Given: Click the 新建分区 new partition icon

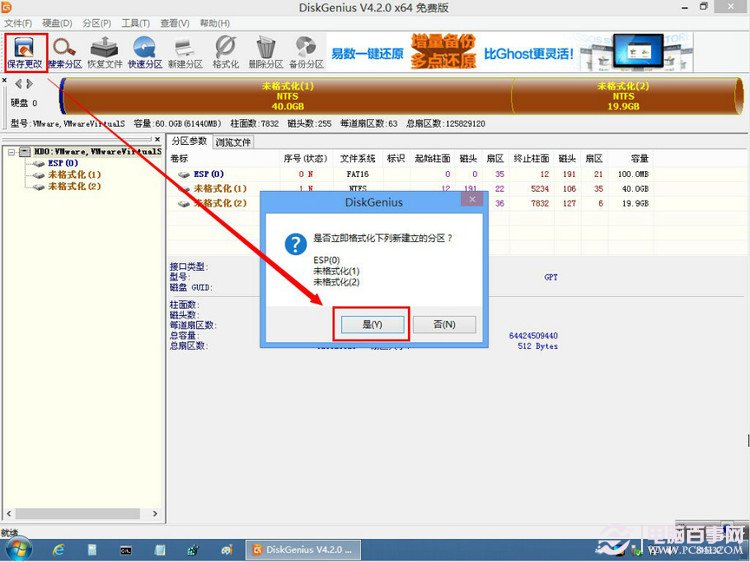Looking at the screenshot, I should (185, 53).
